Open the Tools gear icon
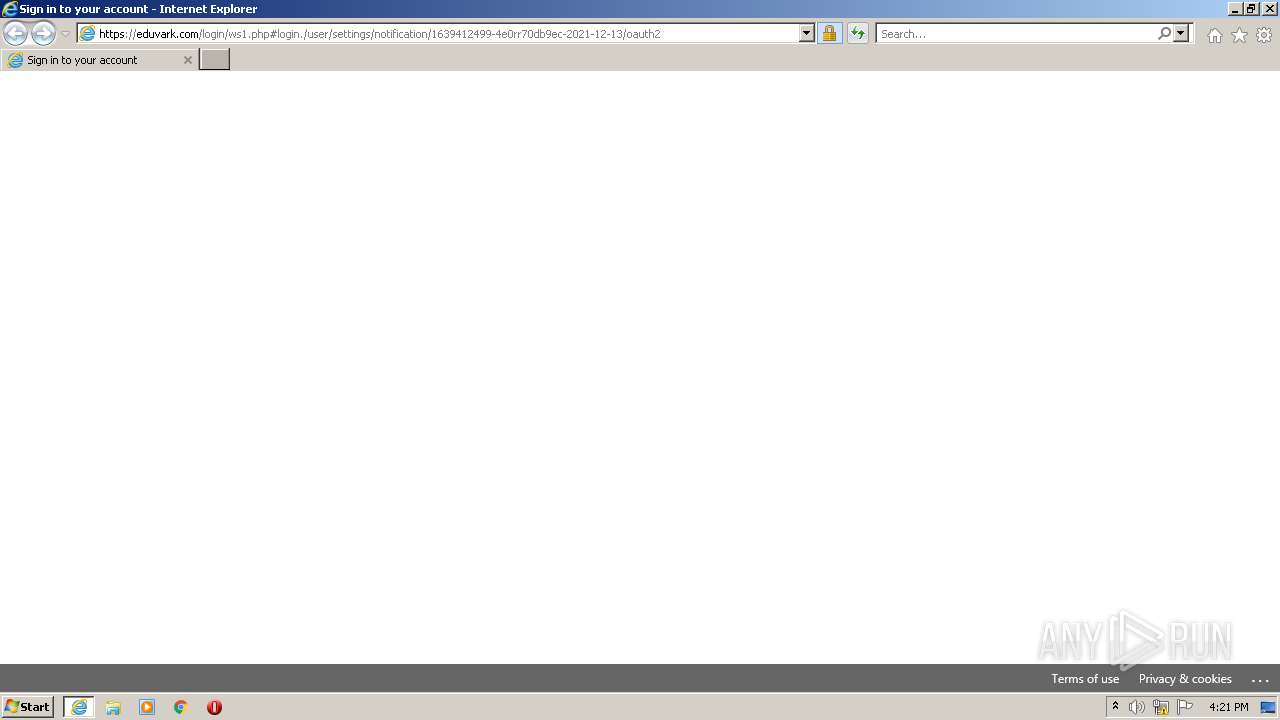This screenshot has height=720, width=1280. (1264, 35)
